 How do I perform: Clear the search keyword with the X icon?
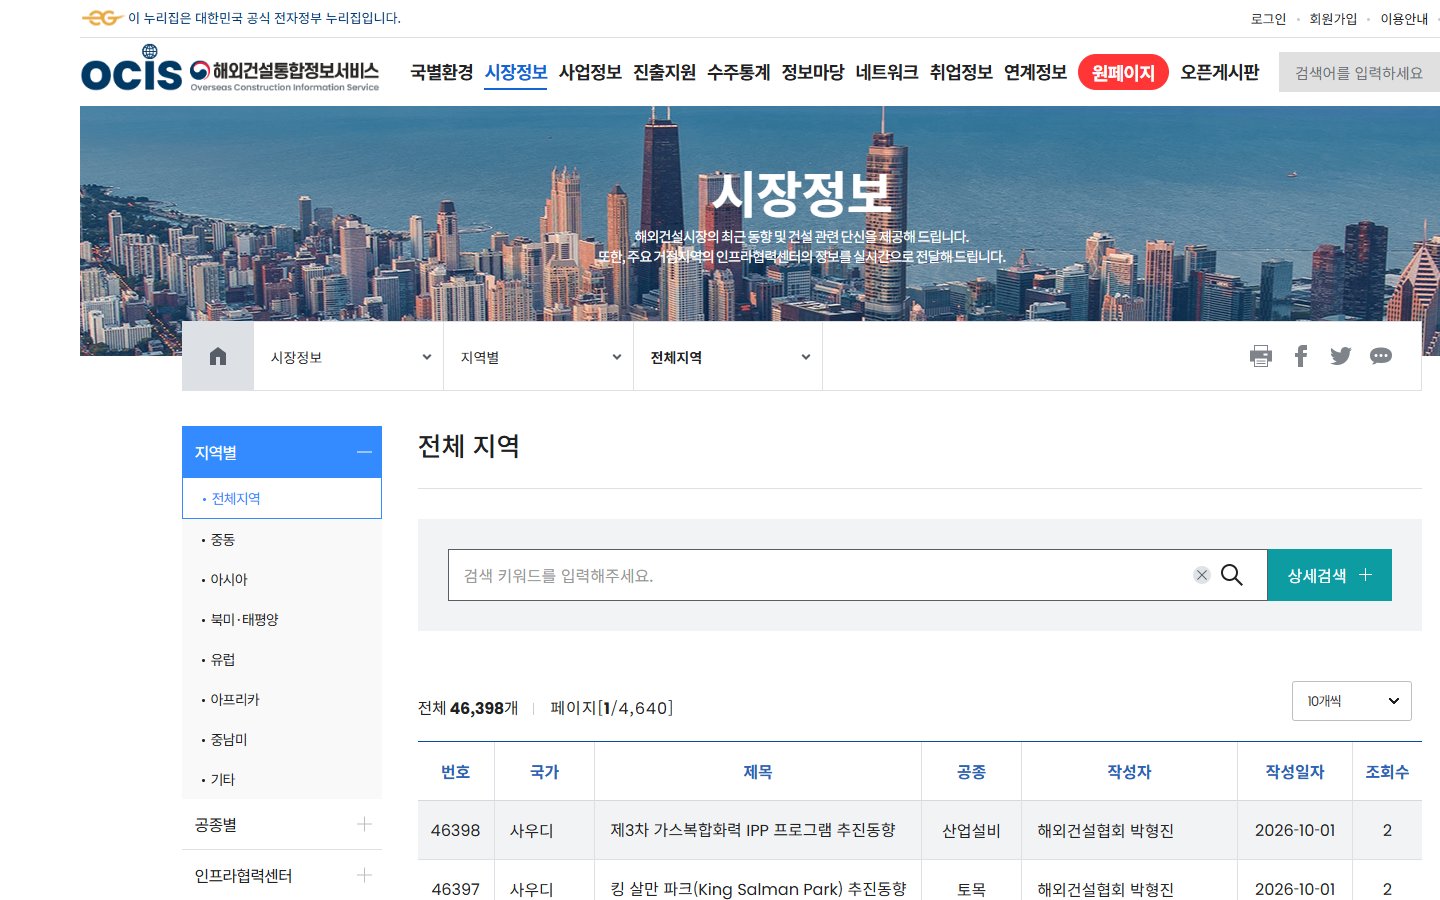pyautogui.click(x=1202, y=575)
